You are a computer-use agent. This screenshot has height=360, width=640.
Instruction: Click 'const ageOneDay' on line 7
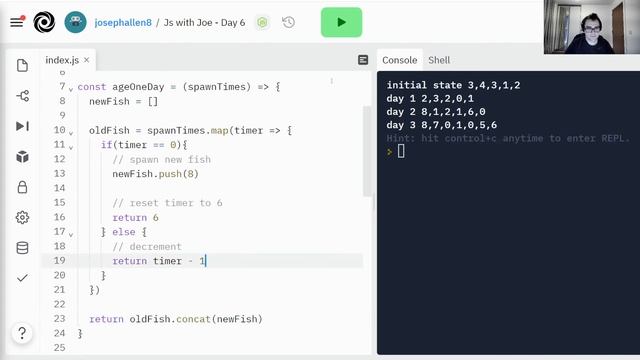pos(121,87)
